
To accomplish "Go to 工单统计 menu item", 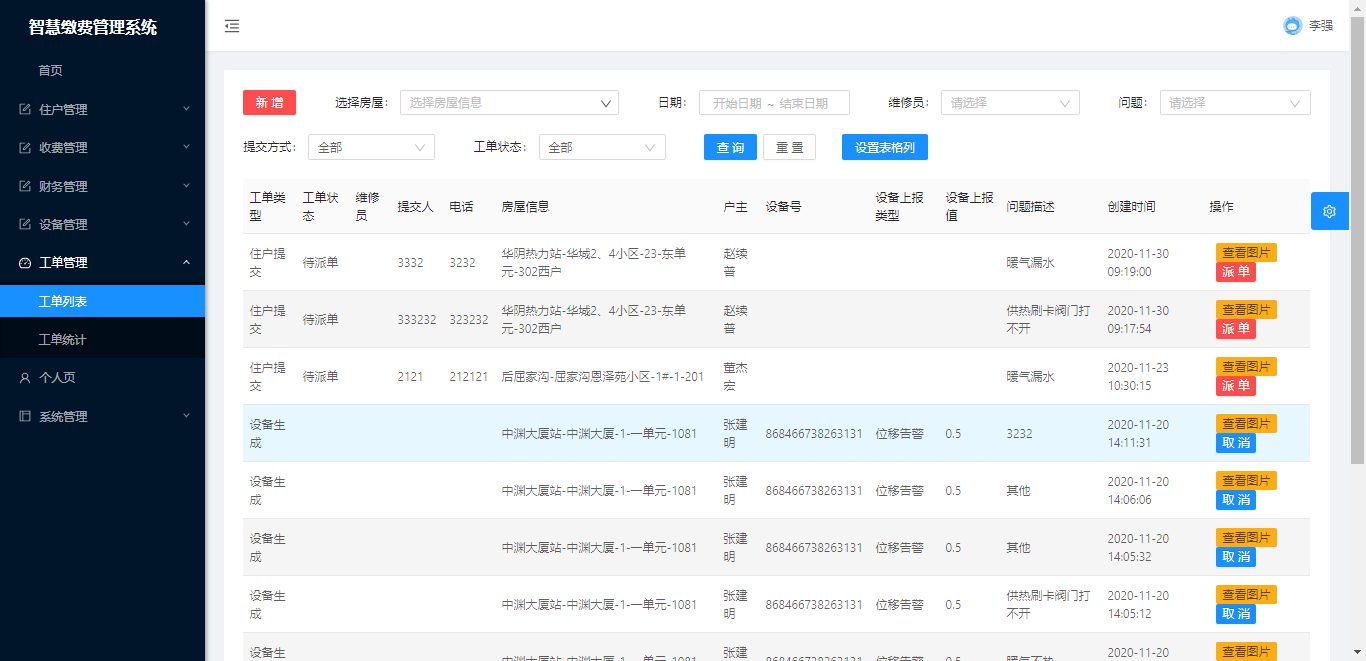I will click(62, 340).
